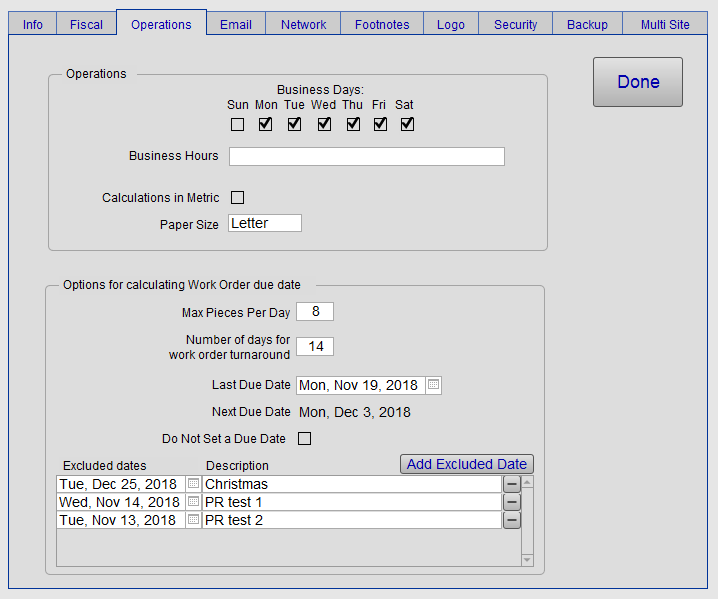
Task: Open calendar picker for Last Due Date
Action: [x=433, y=385]
